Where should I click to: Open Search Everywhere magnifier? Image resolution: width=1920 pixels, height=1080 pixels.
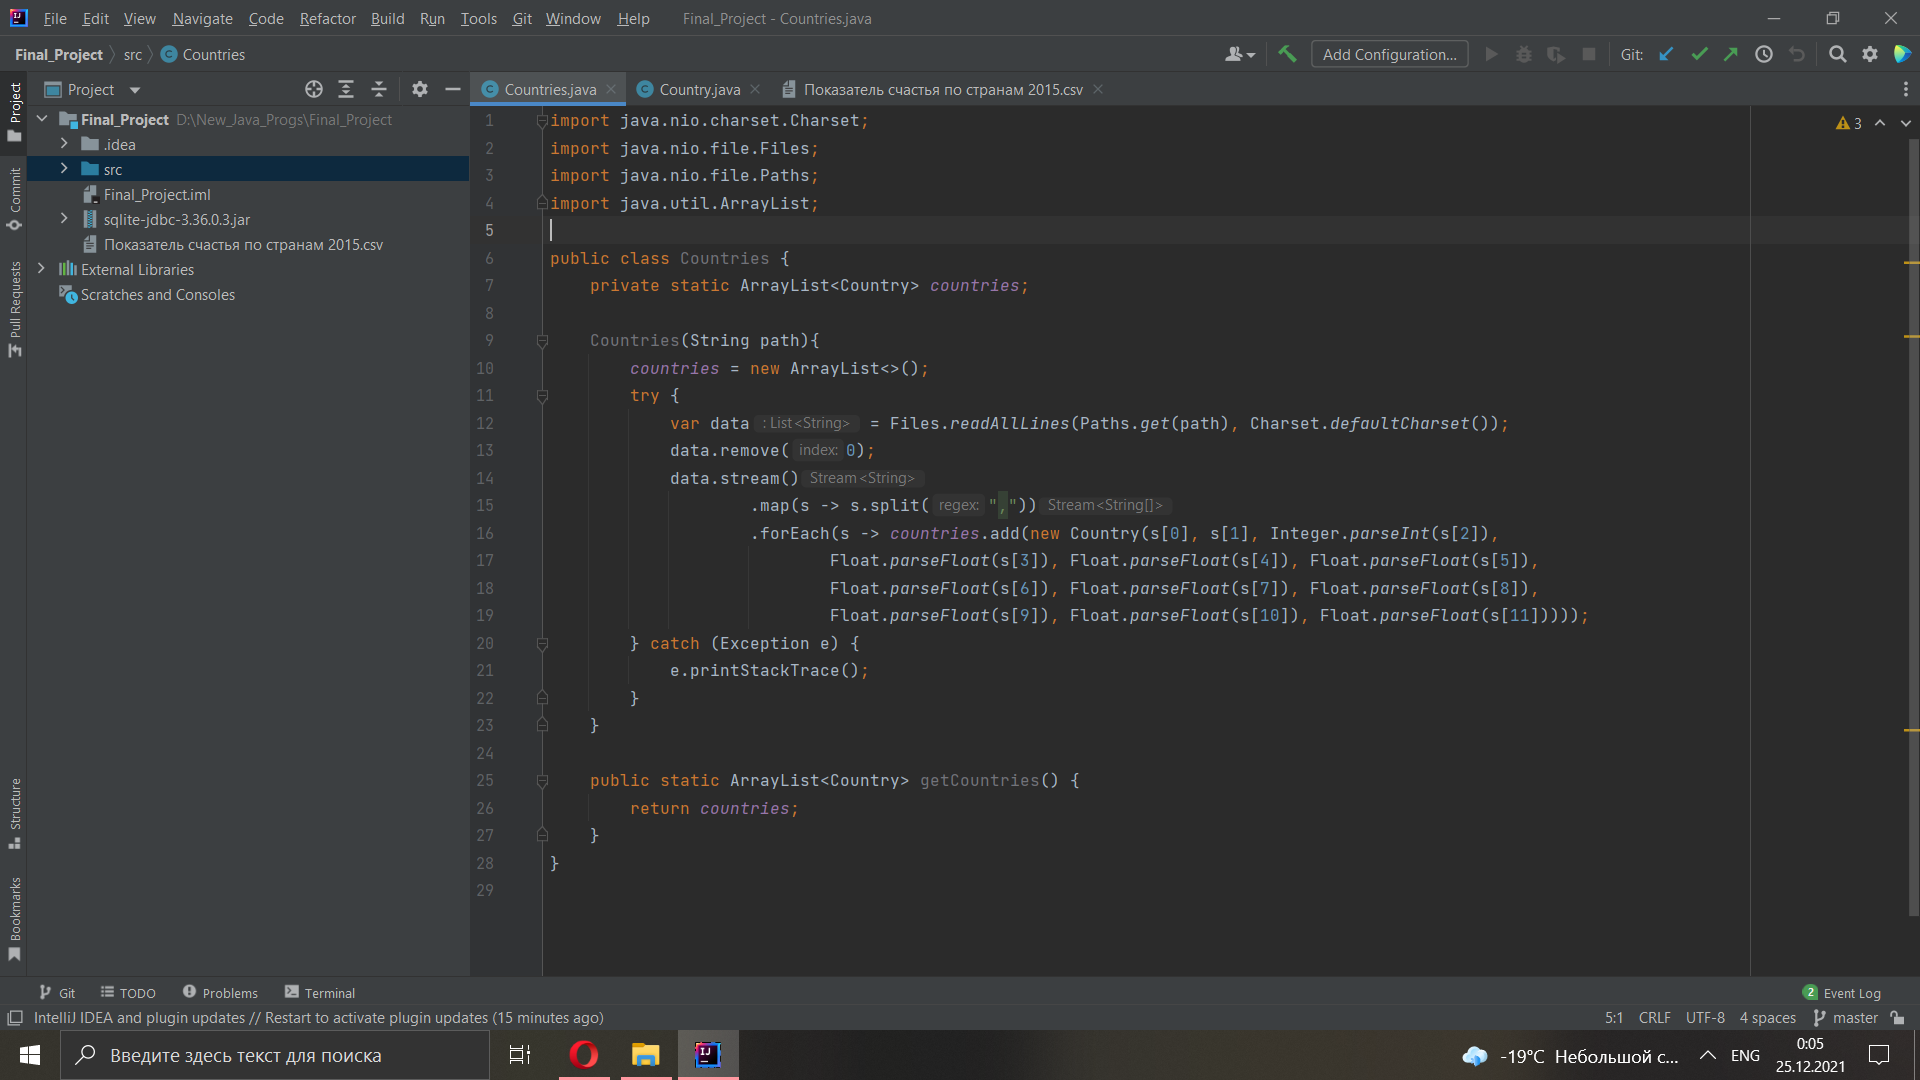point(1837,54)
